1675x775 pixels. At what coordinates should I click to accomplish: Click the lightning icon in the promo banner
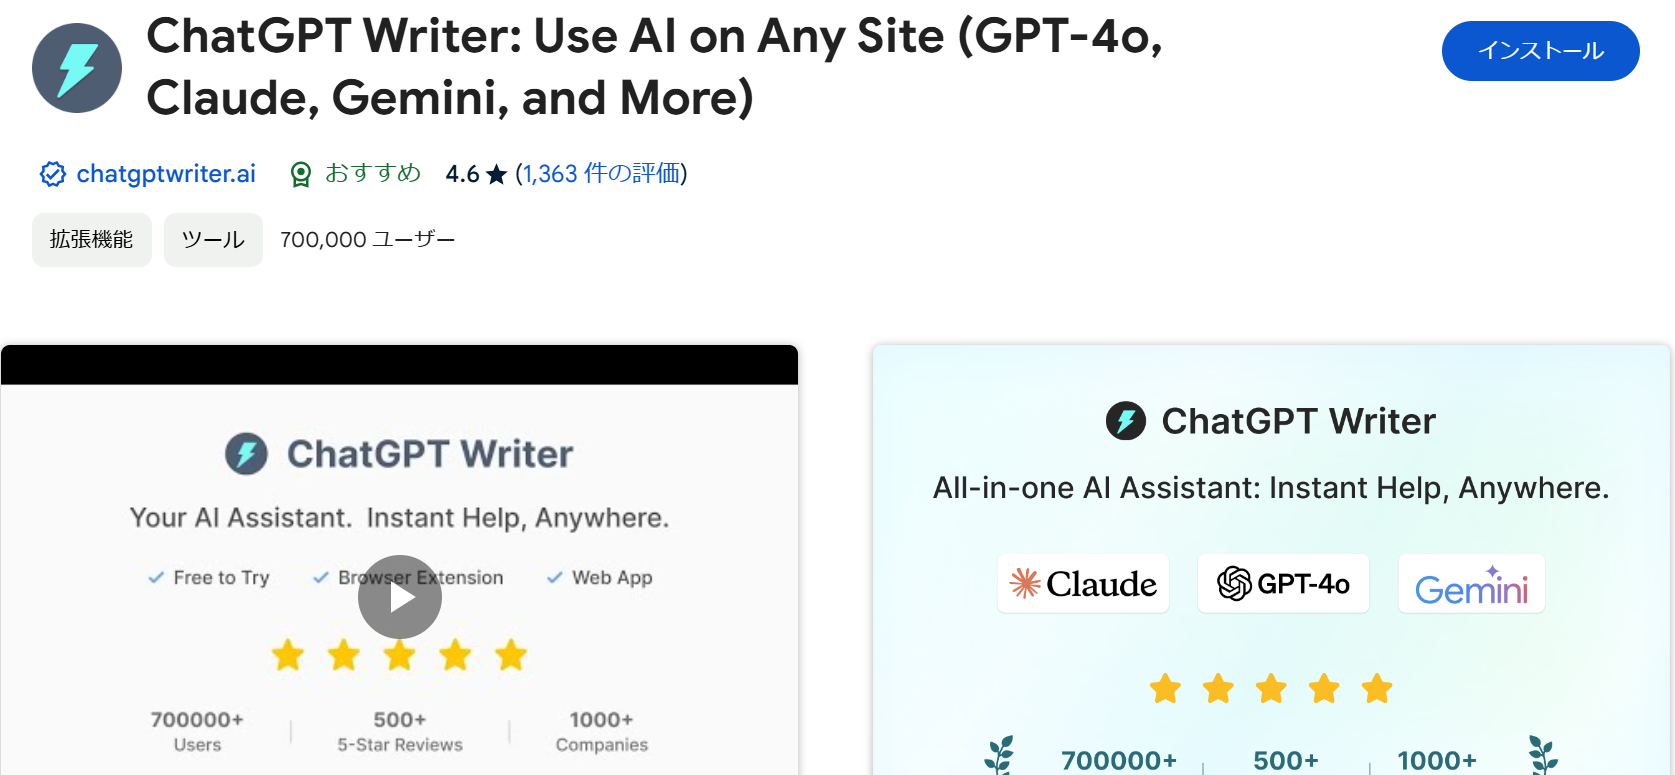[x=1125, y=421]
